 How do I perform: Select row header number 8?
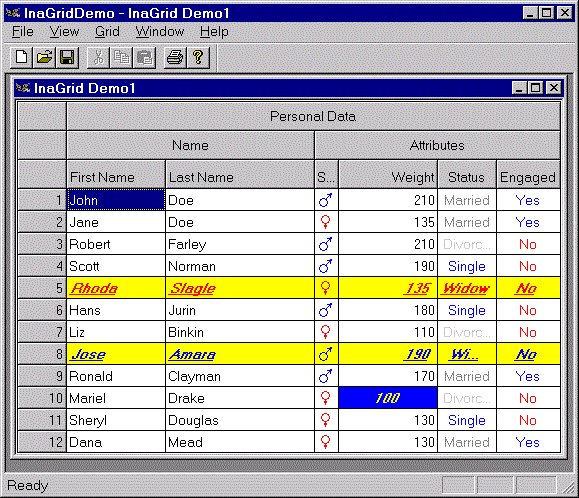[x=42, y=354]
